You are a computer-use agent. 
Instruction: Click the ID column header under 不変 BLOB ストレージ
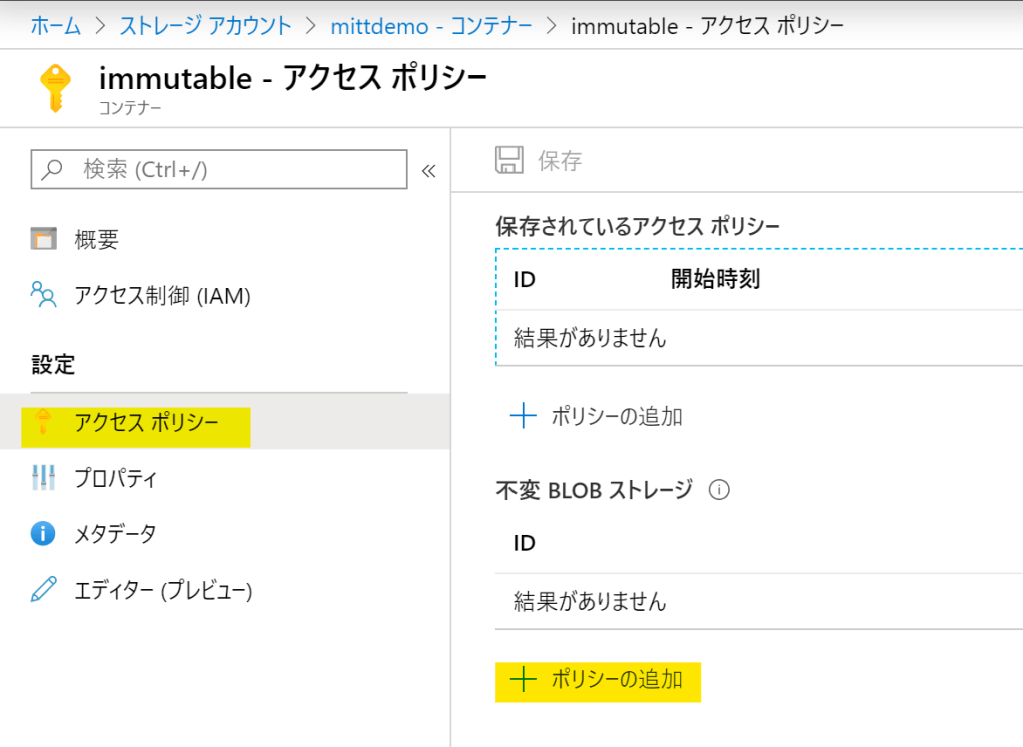[525, 543]
